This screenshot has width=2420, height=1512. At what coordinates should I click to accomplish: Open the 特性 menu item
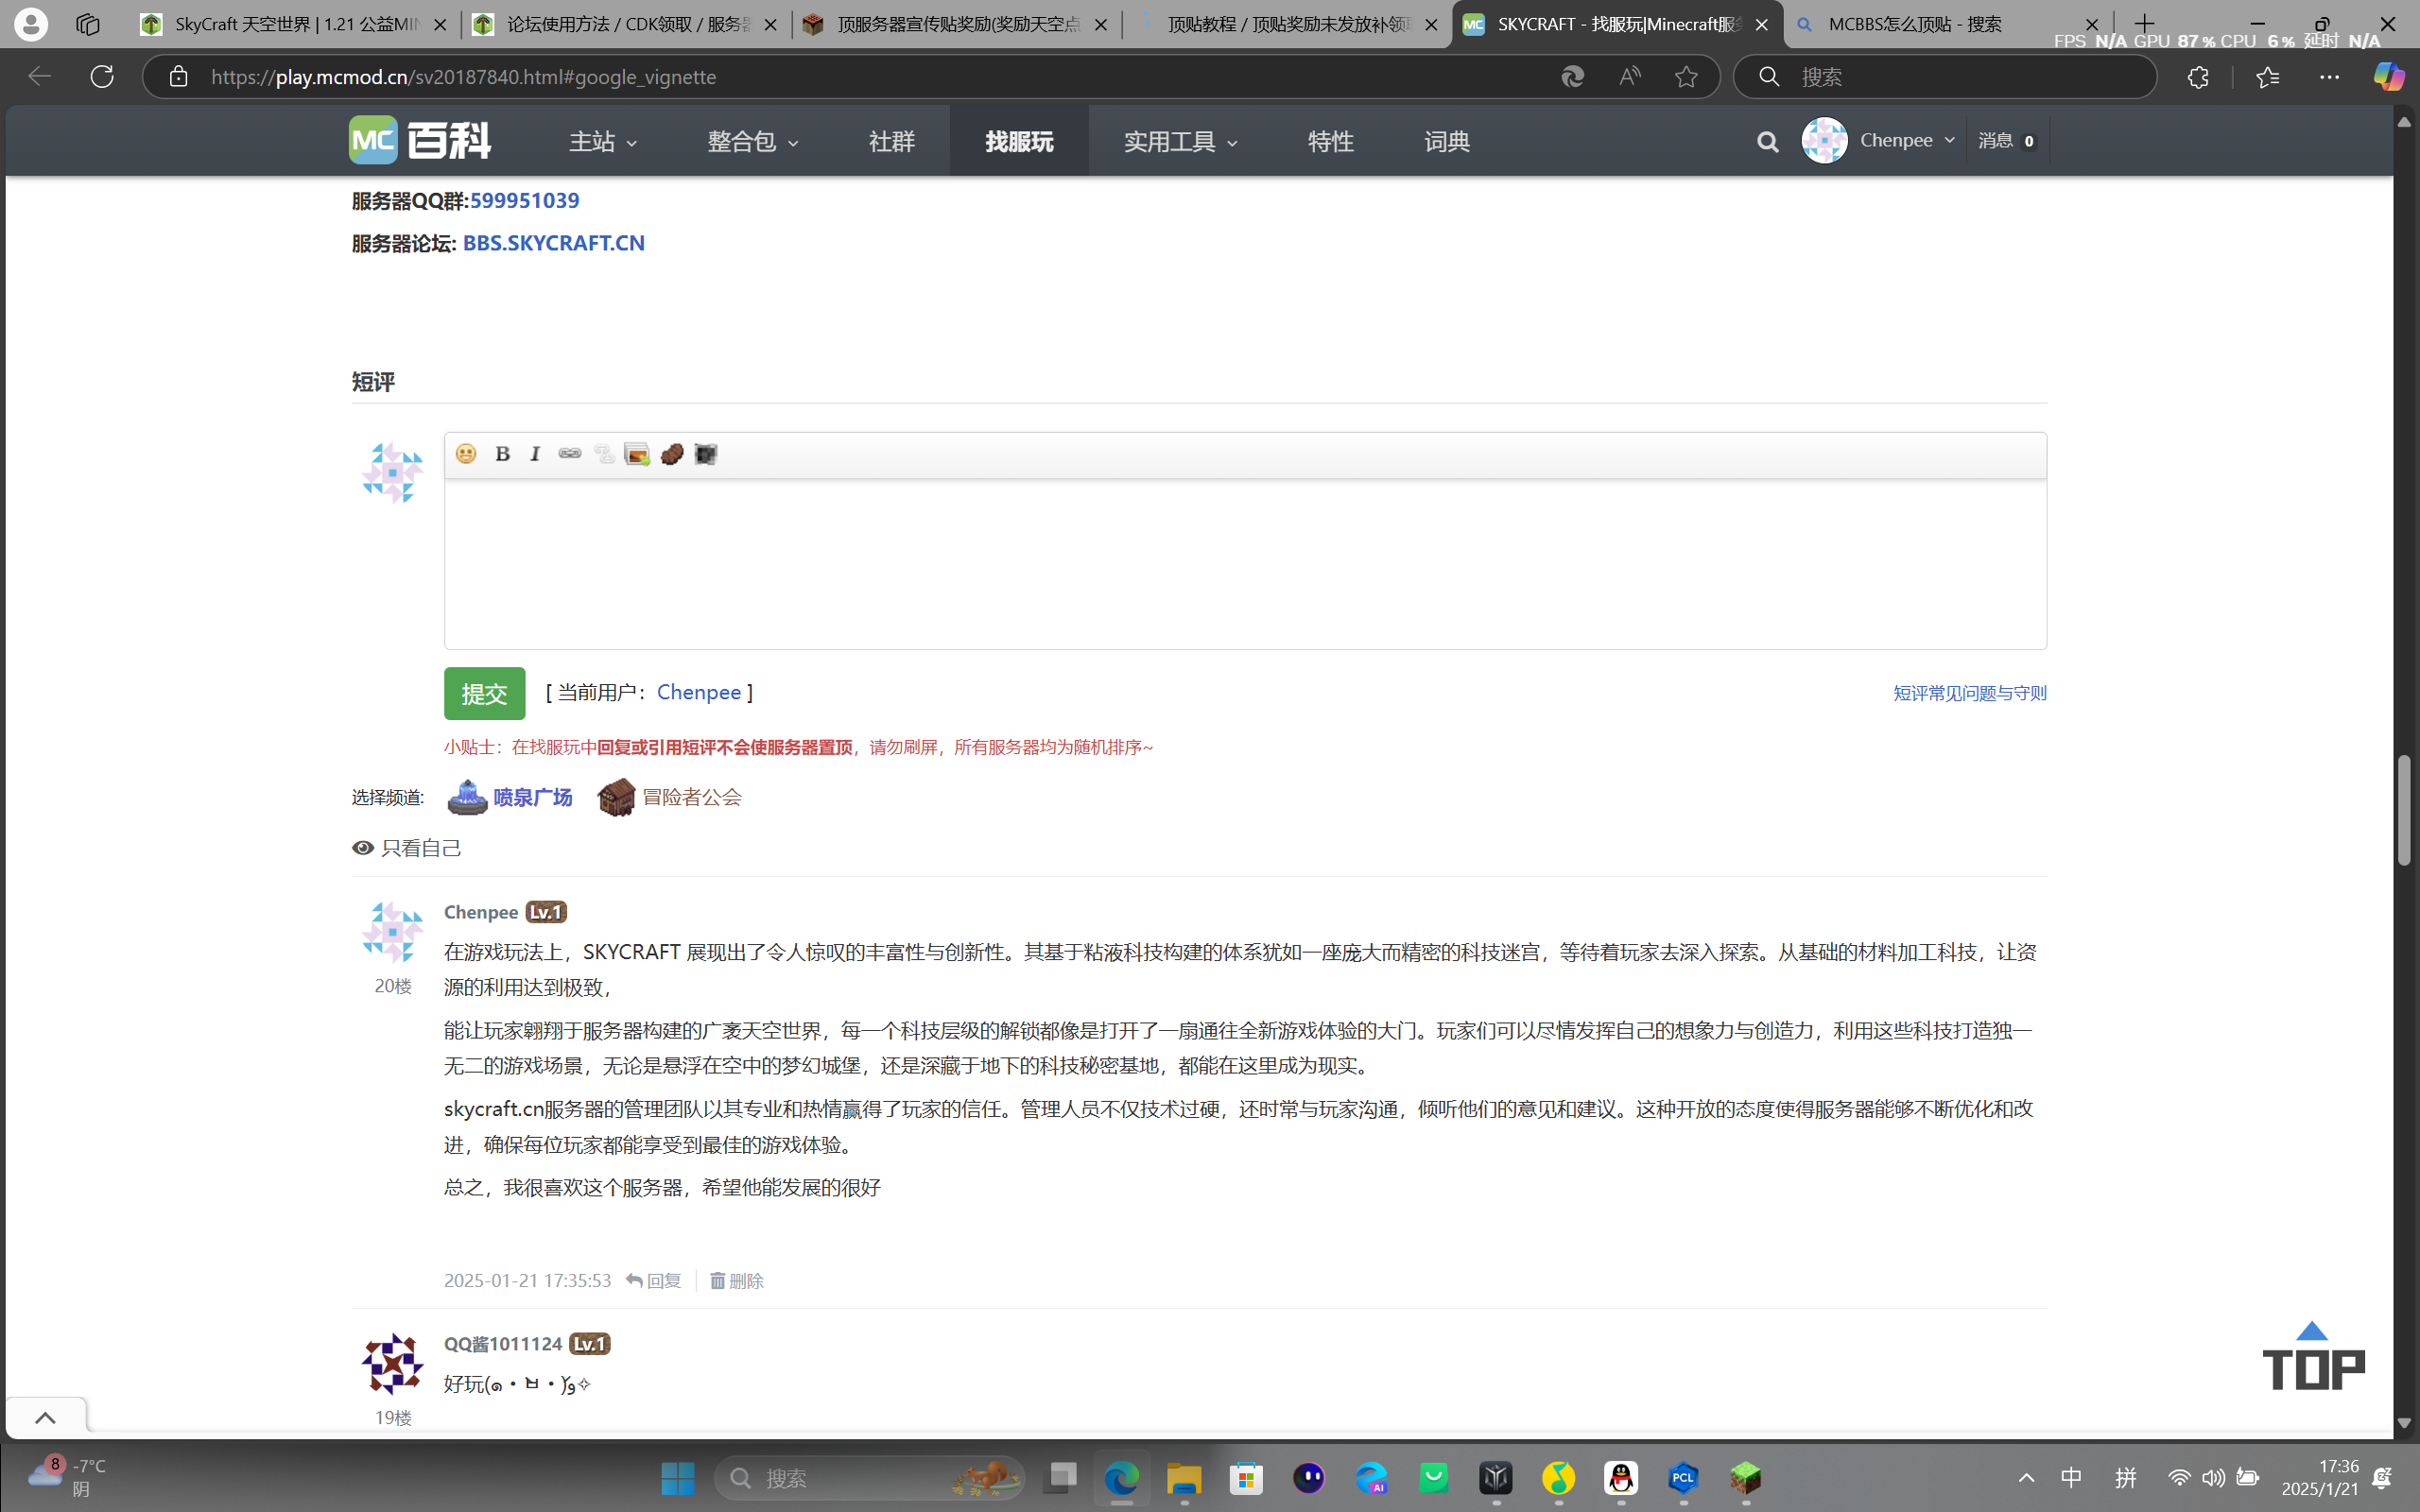click(1331, 142)
